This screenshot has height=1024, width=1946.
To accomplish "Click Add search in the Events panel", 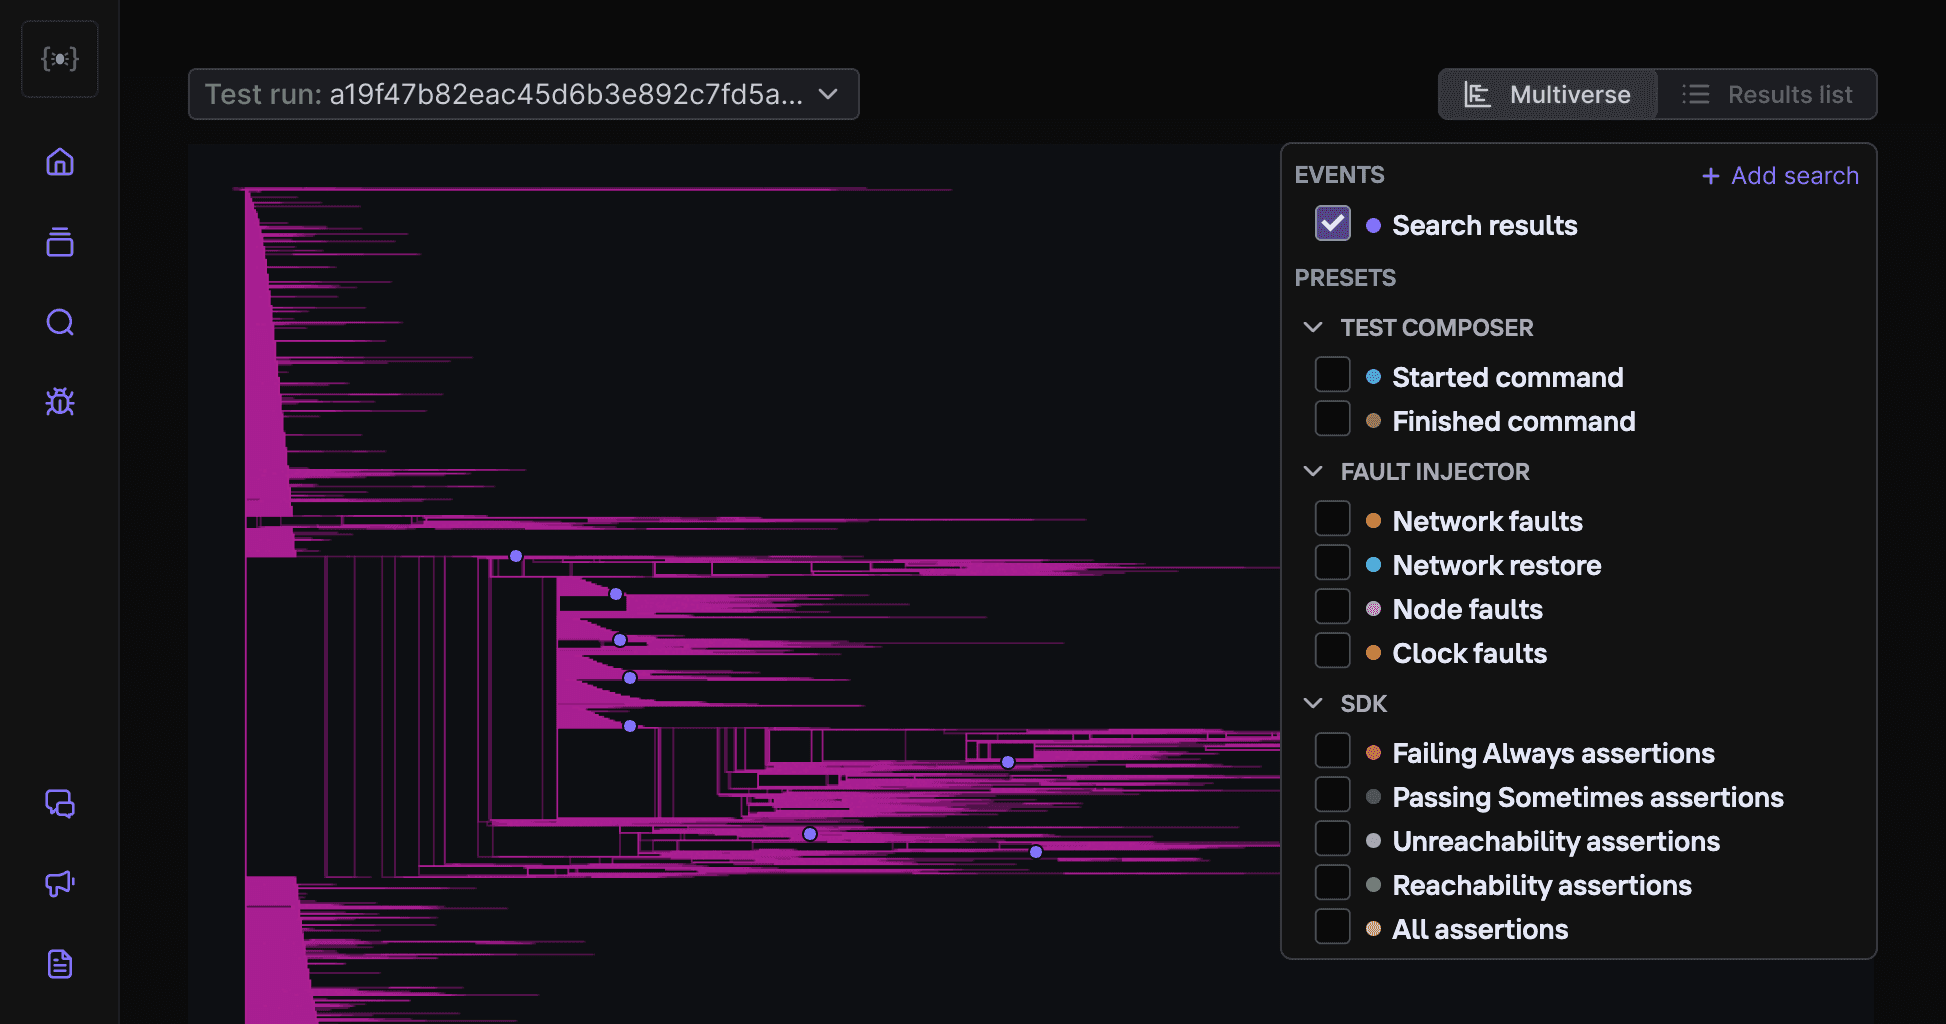I will point(1779,175).
